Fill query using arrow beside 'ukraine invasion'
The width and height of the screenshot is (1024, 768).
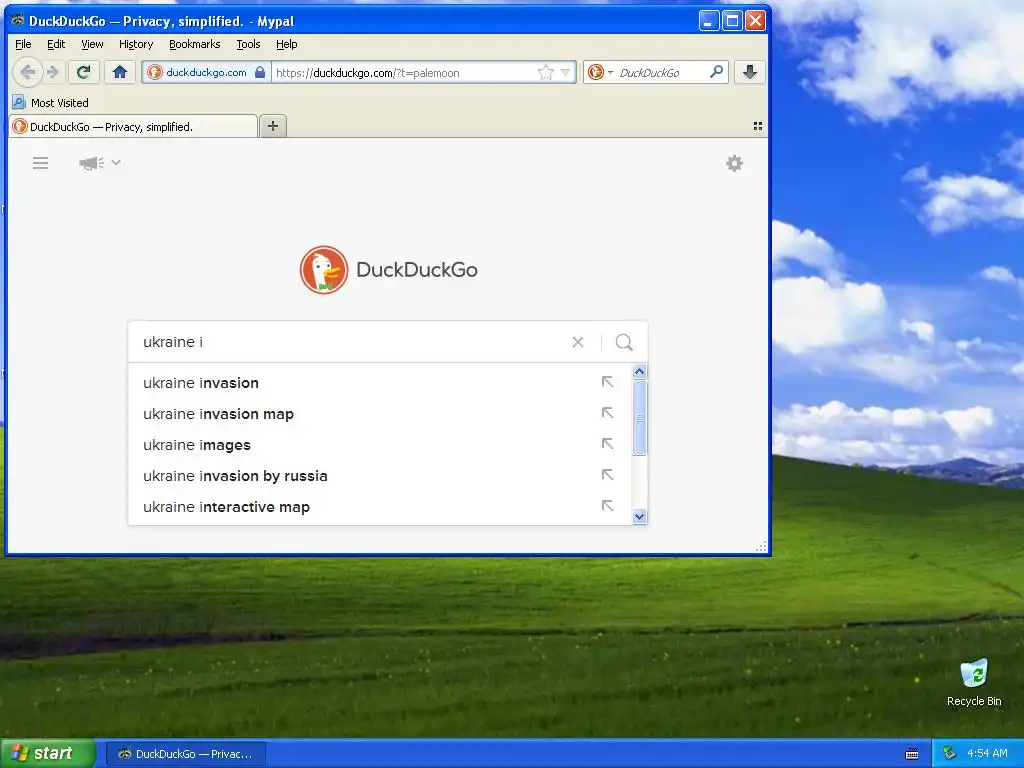point(607,382)
